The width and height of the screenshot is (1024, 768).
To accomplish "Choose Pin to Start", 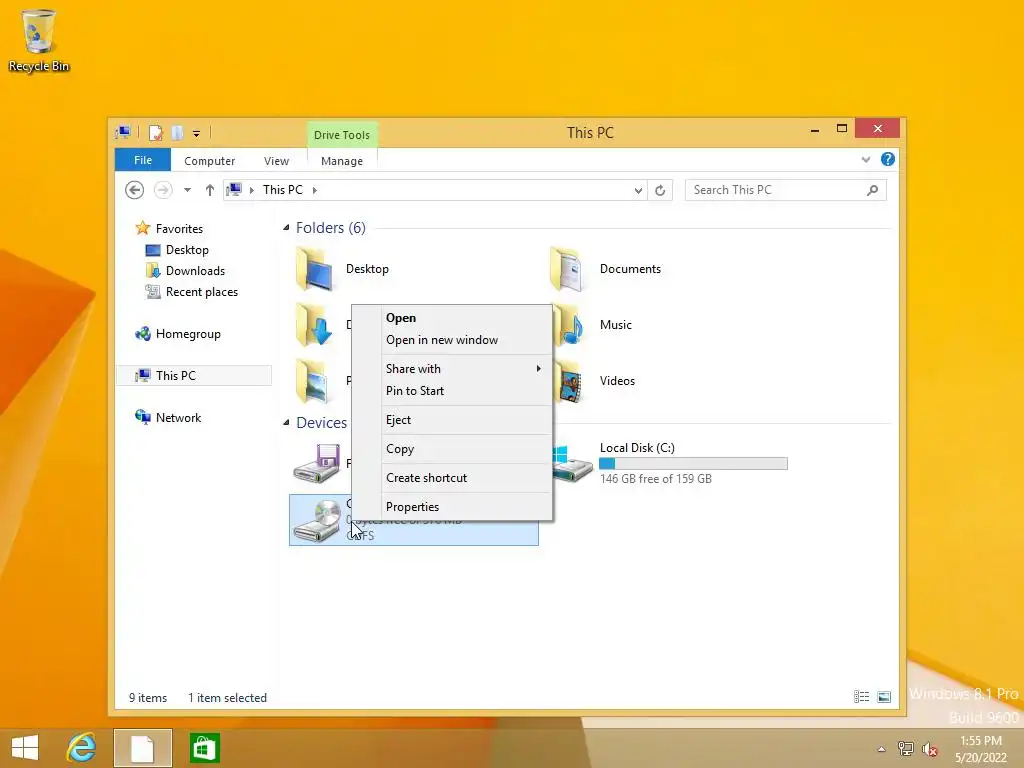I will 452,391.
